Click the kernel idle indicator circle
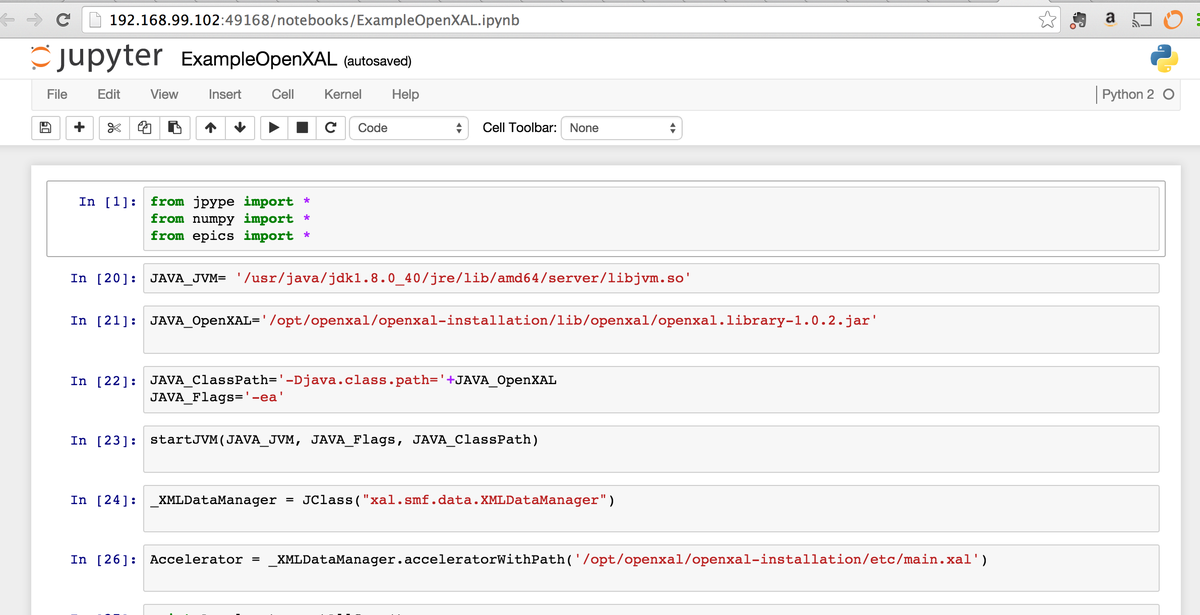 pos(1169,94)
